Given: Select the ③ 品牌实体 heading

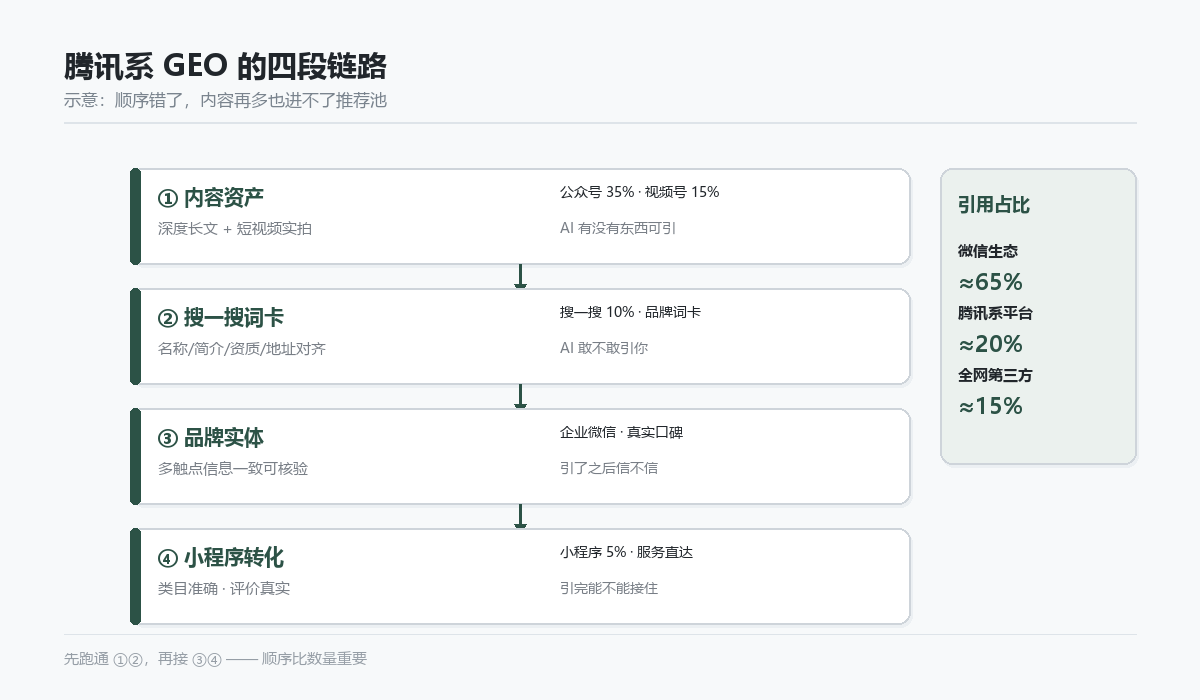Looking at the screenshot, I should pyautogui.click(x=211, y=438).
